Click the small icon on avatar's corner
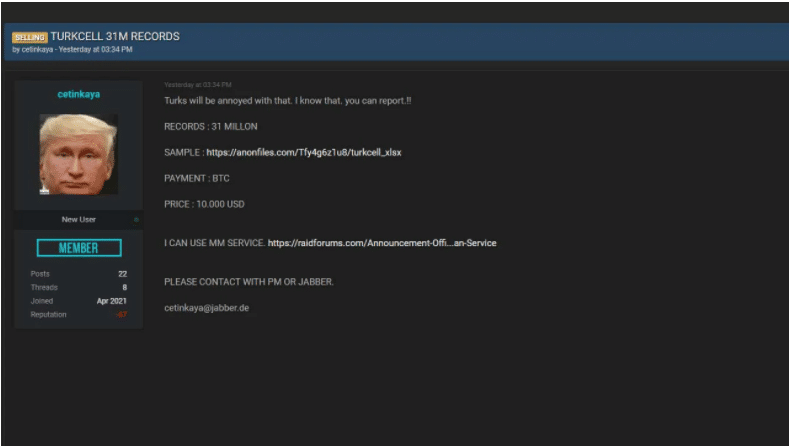This screenshot has height=448, width=793. click(44, 188)
